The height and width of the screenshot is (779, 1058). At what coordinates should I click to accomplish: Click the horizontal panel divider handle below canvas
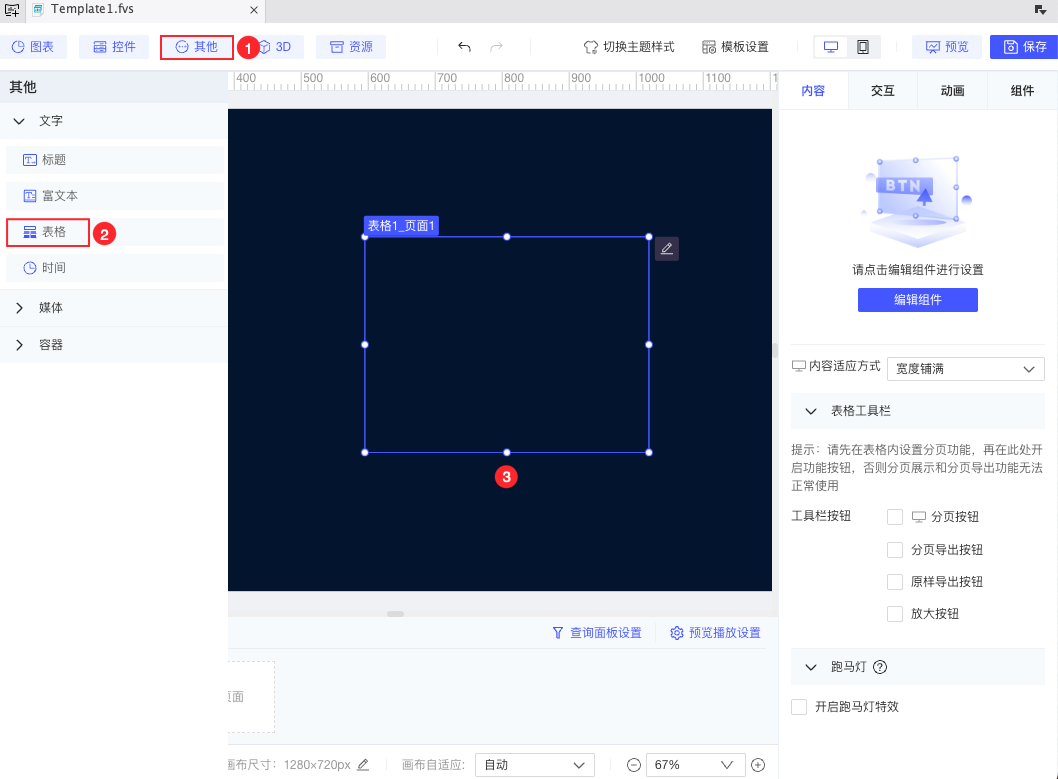(x=395, y=614)
